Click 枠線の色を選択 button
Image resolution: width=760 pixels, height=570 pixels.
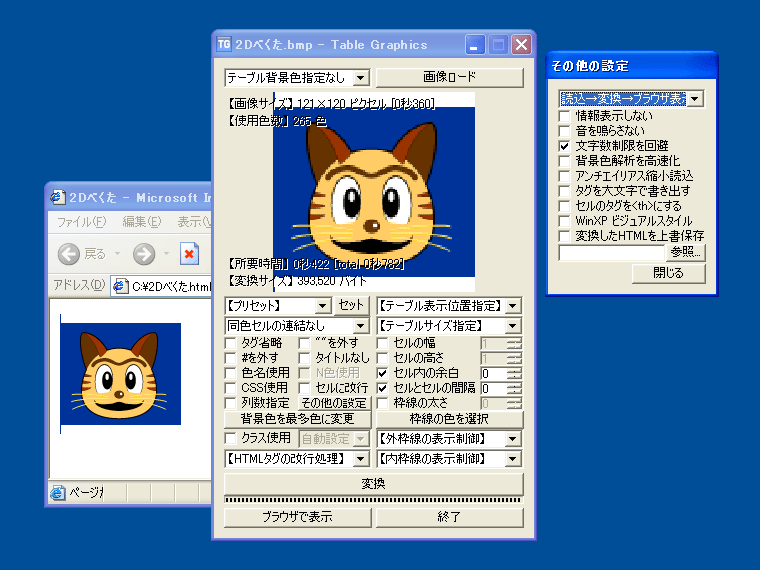click(450, 419)
